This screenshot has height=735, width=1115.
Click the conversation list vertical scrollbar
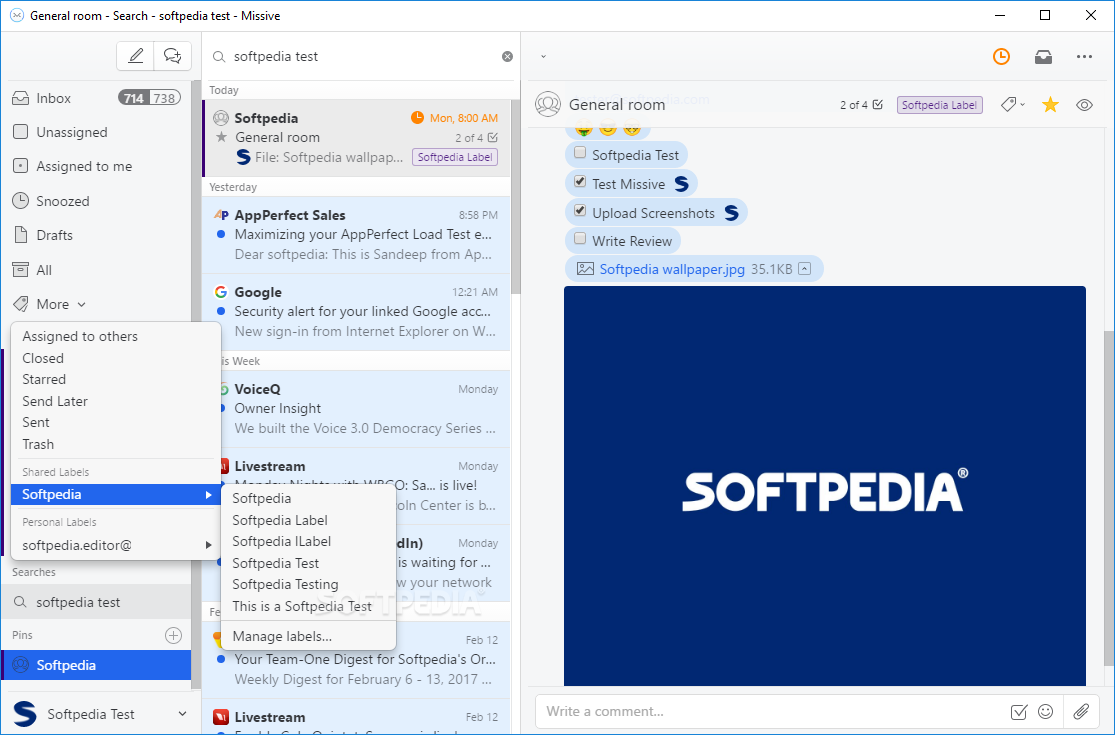pos(516,196)
